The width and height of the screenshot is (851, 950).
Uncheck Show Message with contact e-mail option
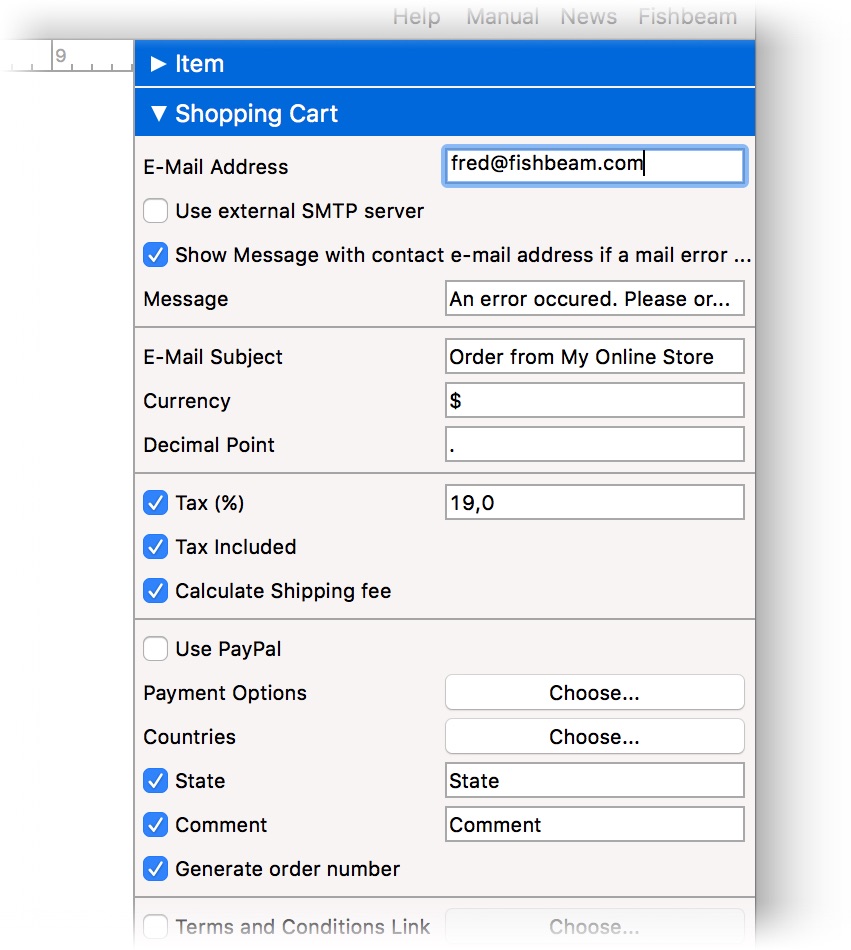[x=155, y=255]
